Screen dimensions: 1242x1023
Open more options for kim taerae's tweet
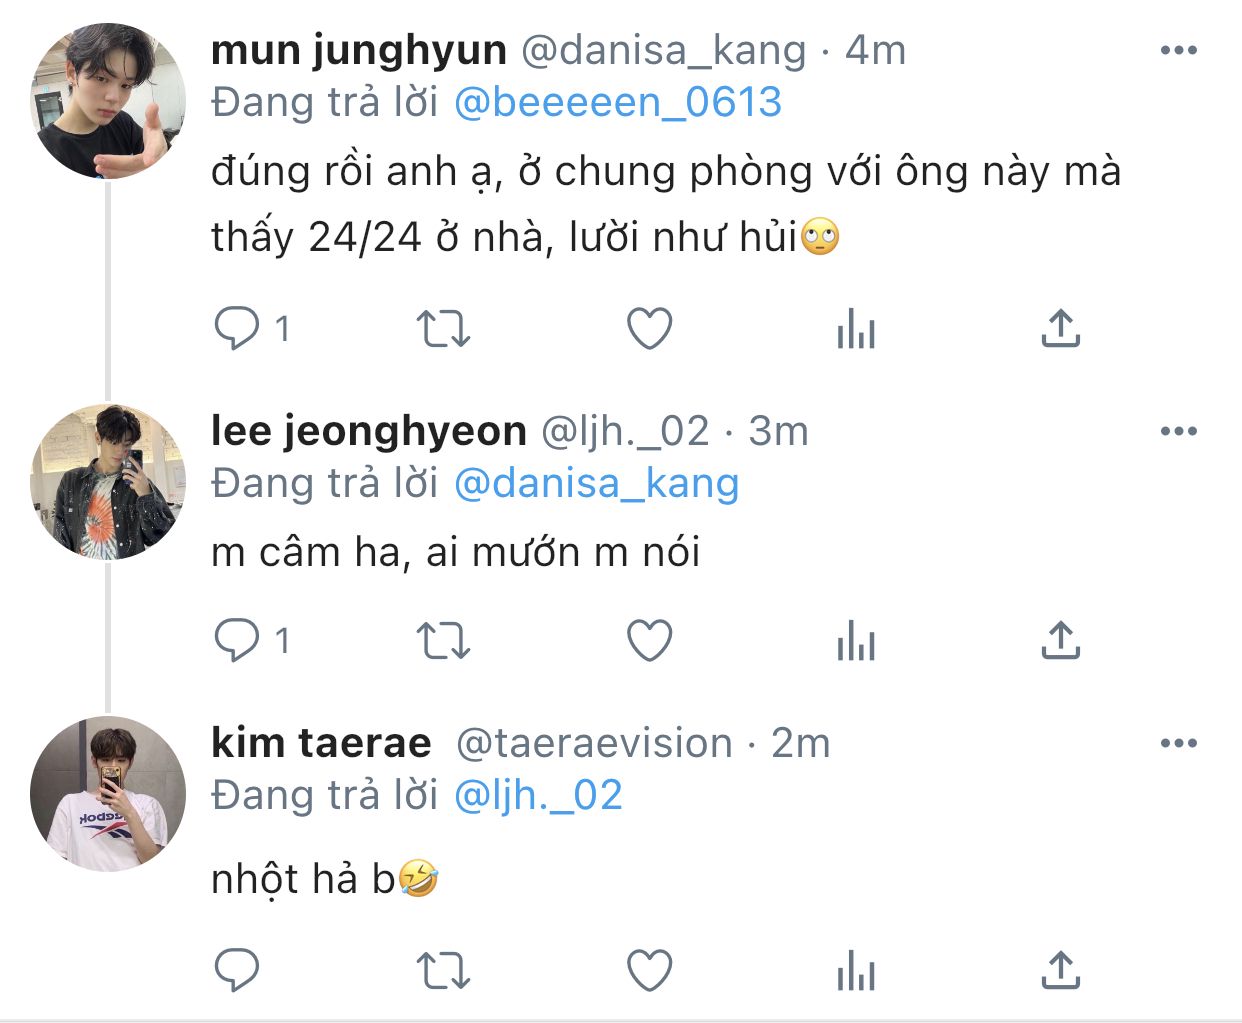[1179, 743]
